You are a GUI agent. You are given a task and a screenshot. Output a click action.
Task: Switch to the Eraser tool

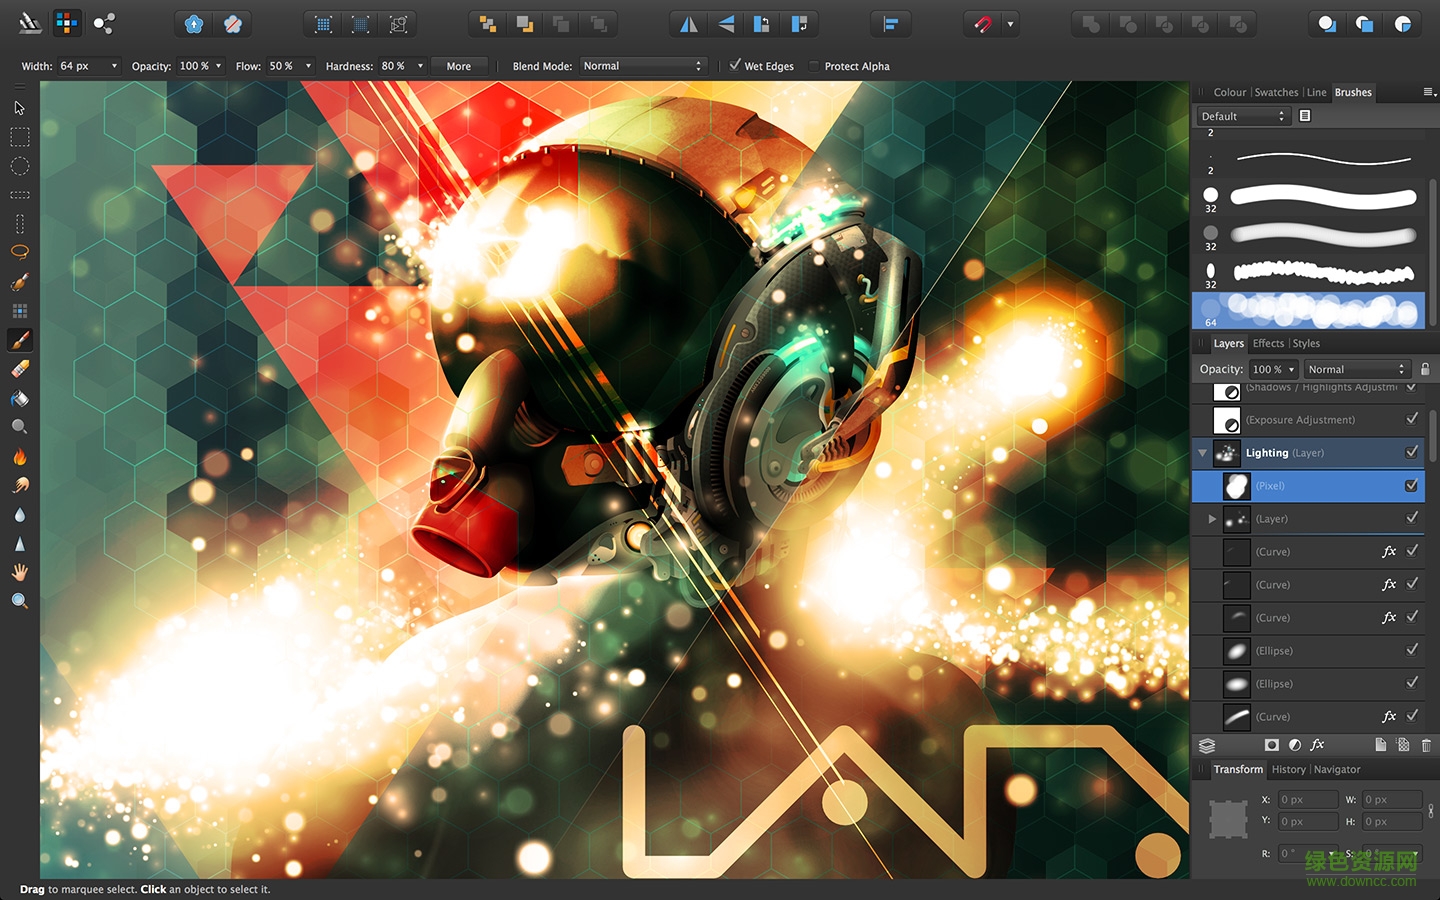tap(19, 369)
